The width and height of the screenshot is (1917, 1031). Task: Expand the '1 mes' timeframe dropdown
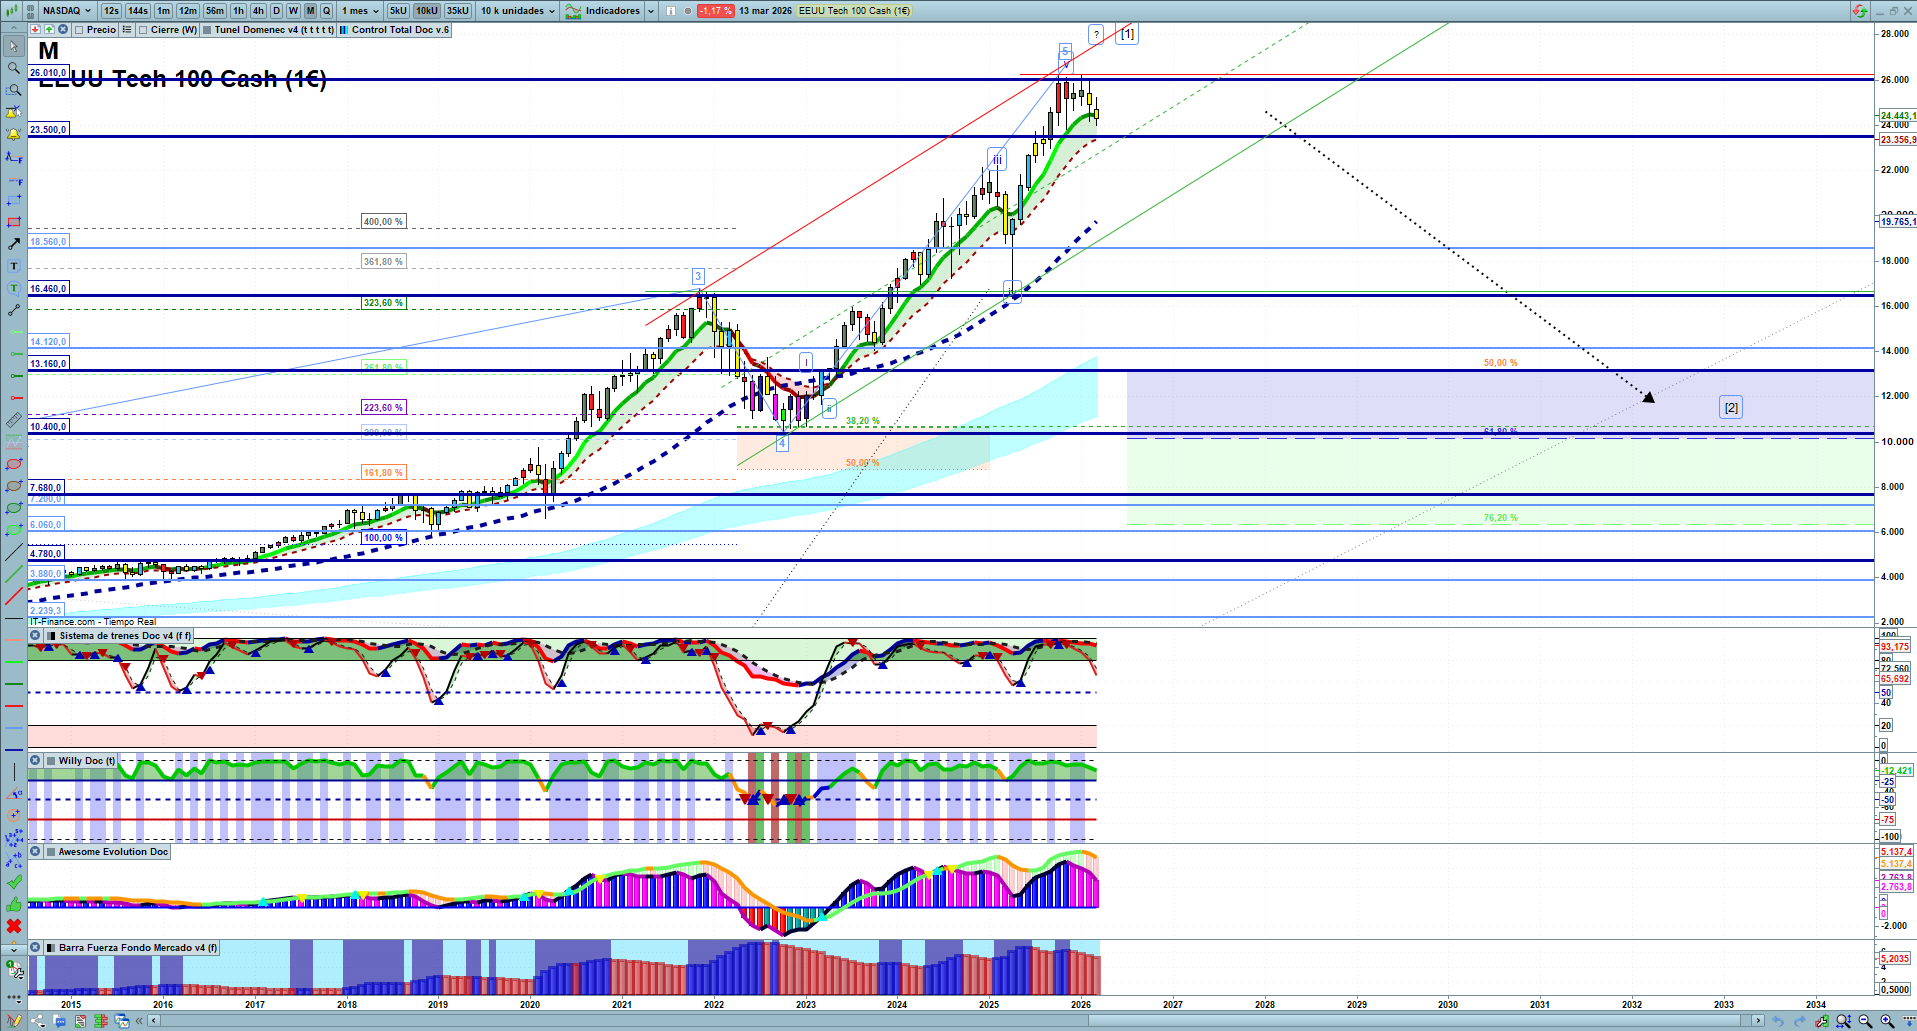click(x=361, y=11)
